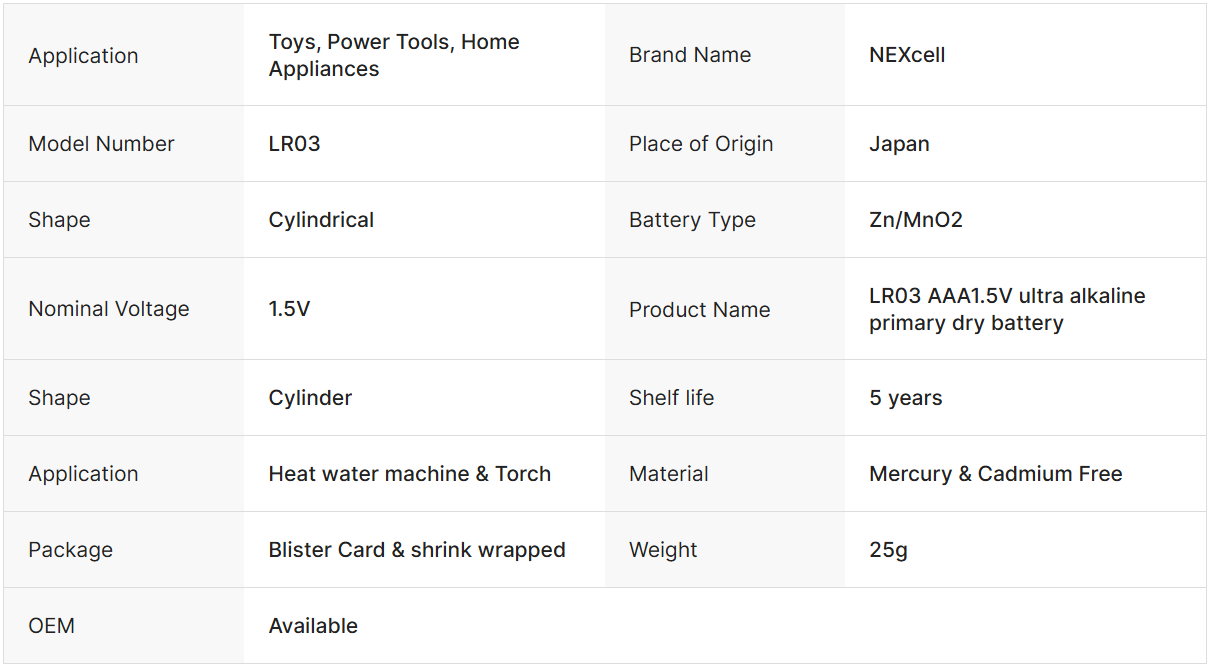
Task: Select the LR03 model number value
Action: coord(294,144)
